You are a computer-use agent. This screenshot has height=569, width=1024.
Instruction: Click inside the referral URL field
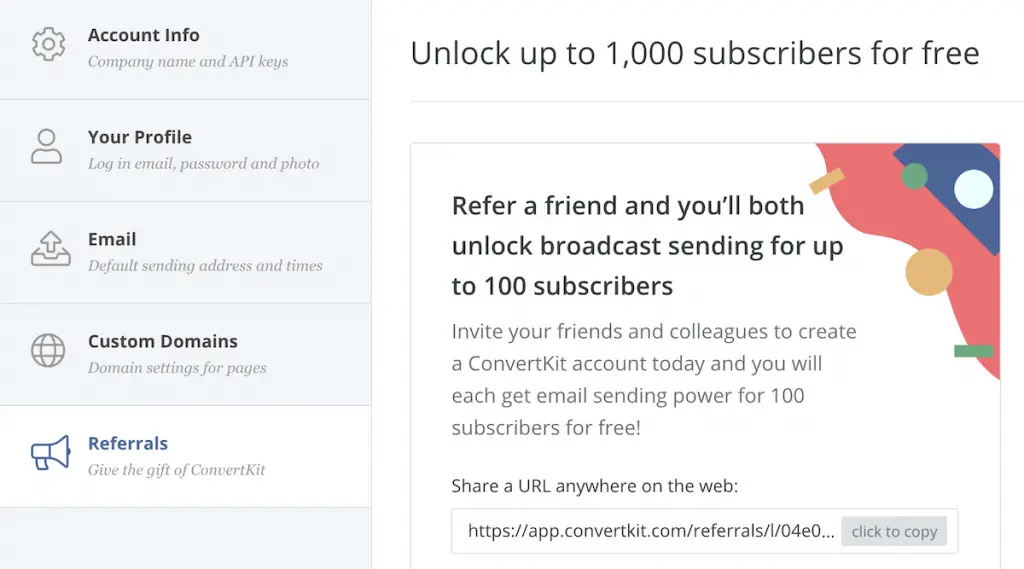tap(650, 531)
